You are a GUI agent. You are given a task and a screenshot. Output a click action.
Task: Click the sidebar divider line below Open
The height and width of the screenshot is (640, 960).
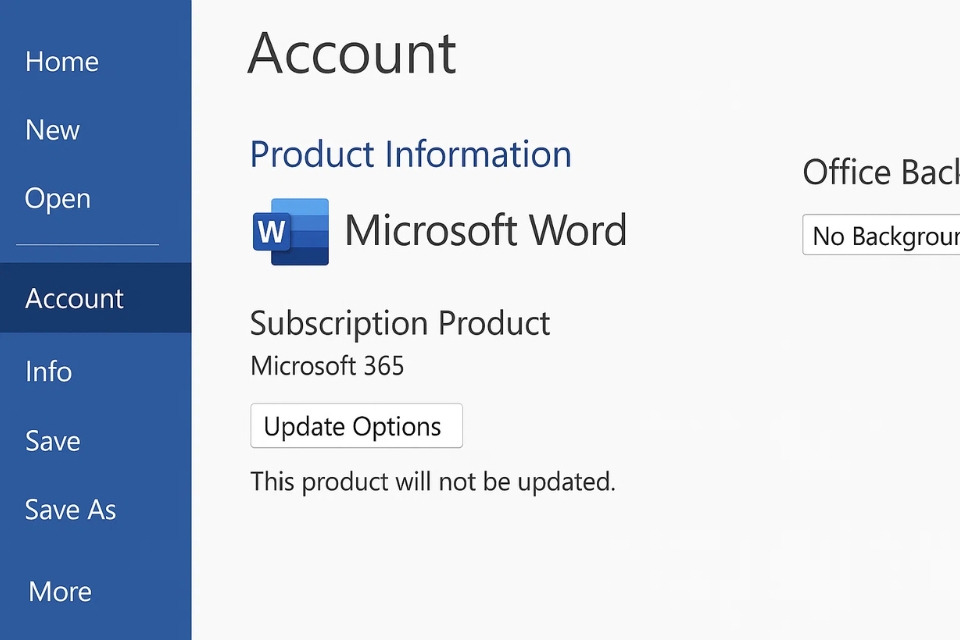(87, 245)
